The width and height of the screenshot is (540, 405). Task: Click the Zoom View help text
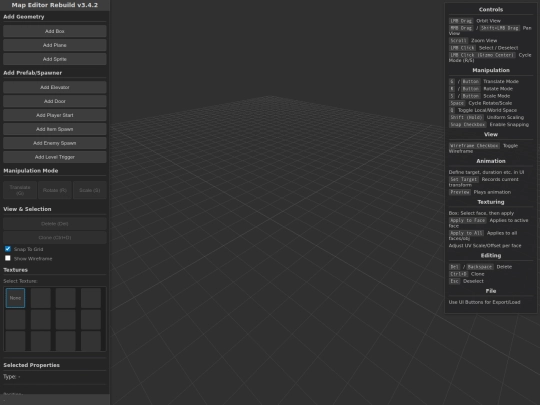(484, 41)
